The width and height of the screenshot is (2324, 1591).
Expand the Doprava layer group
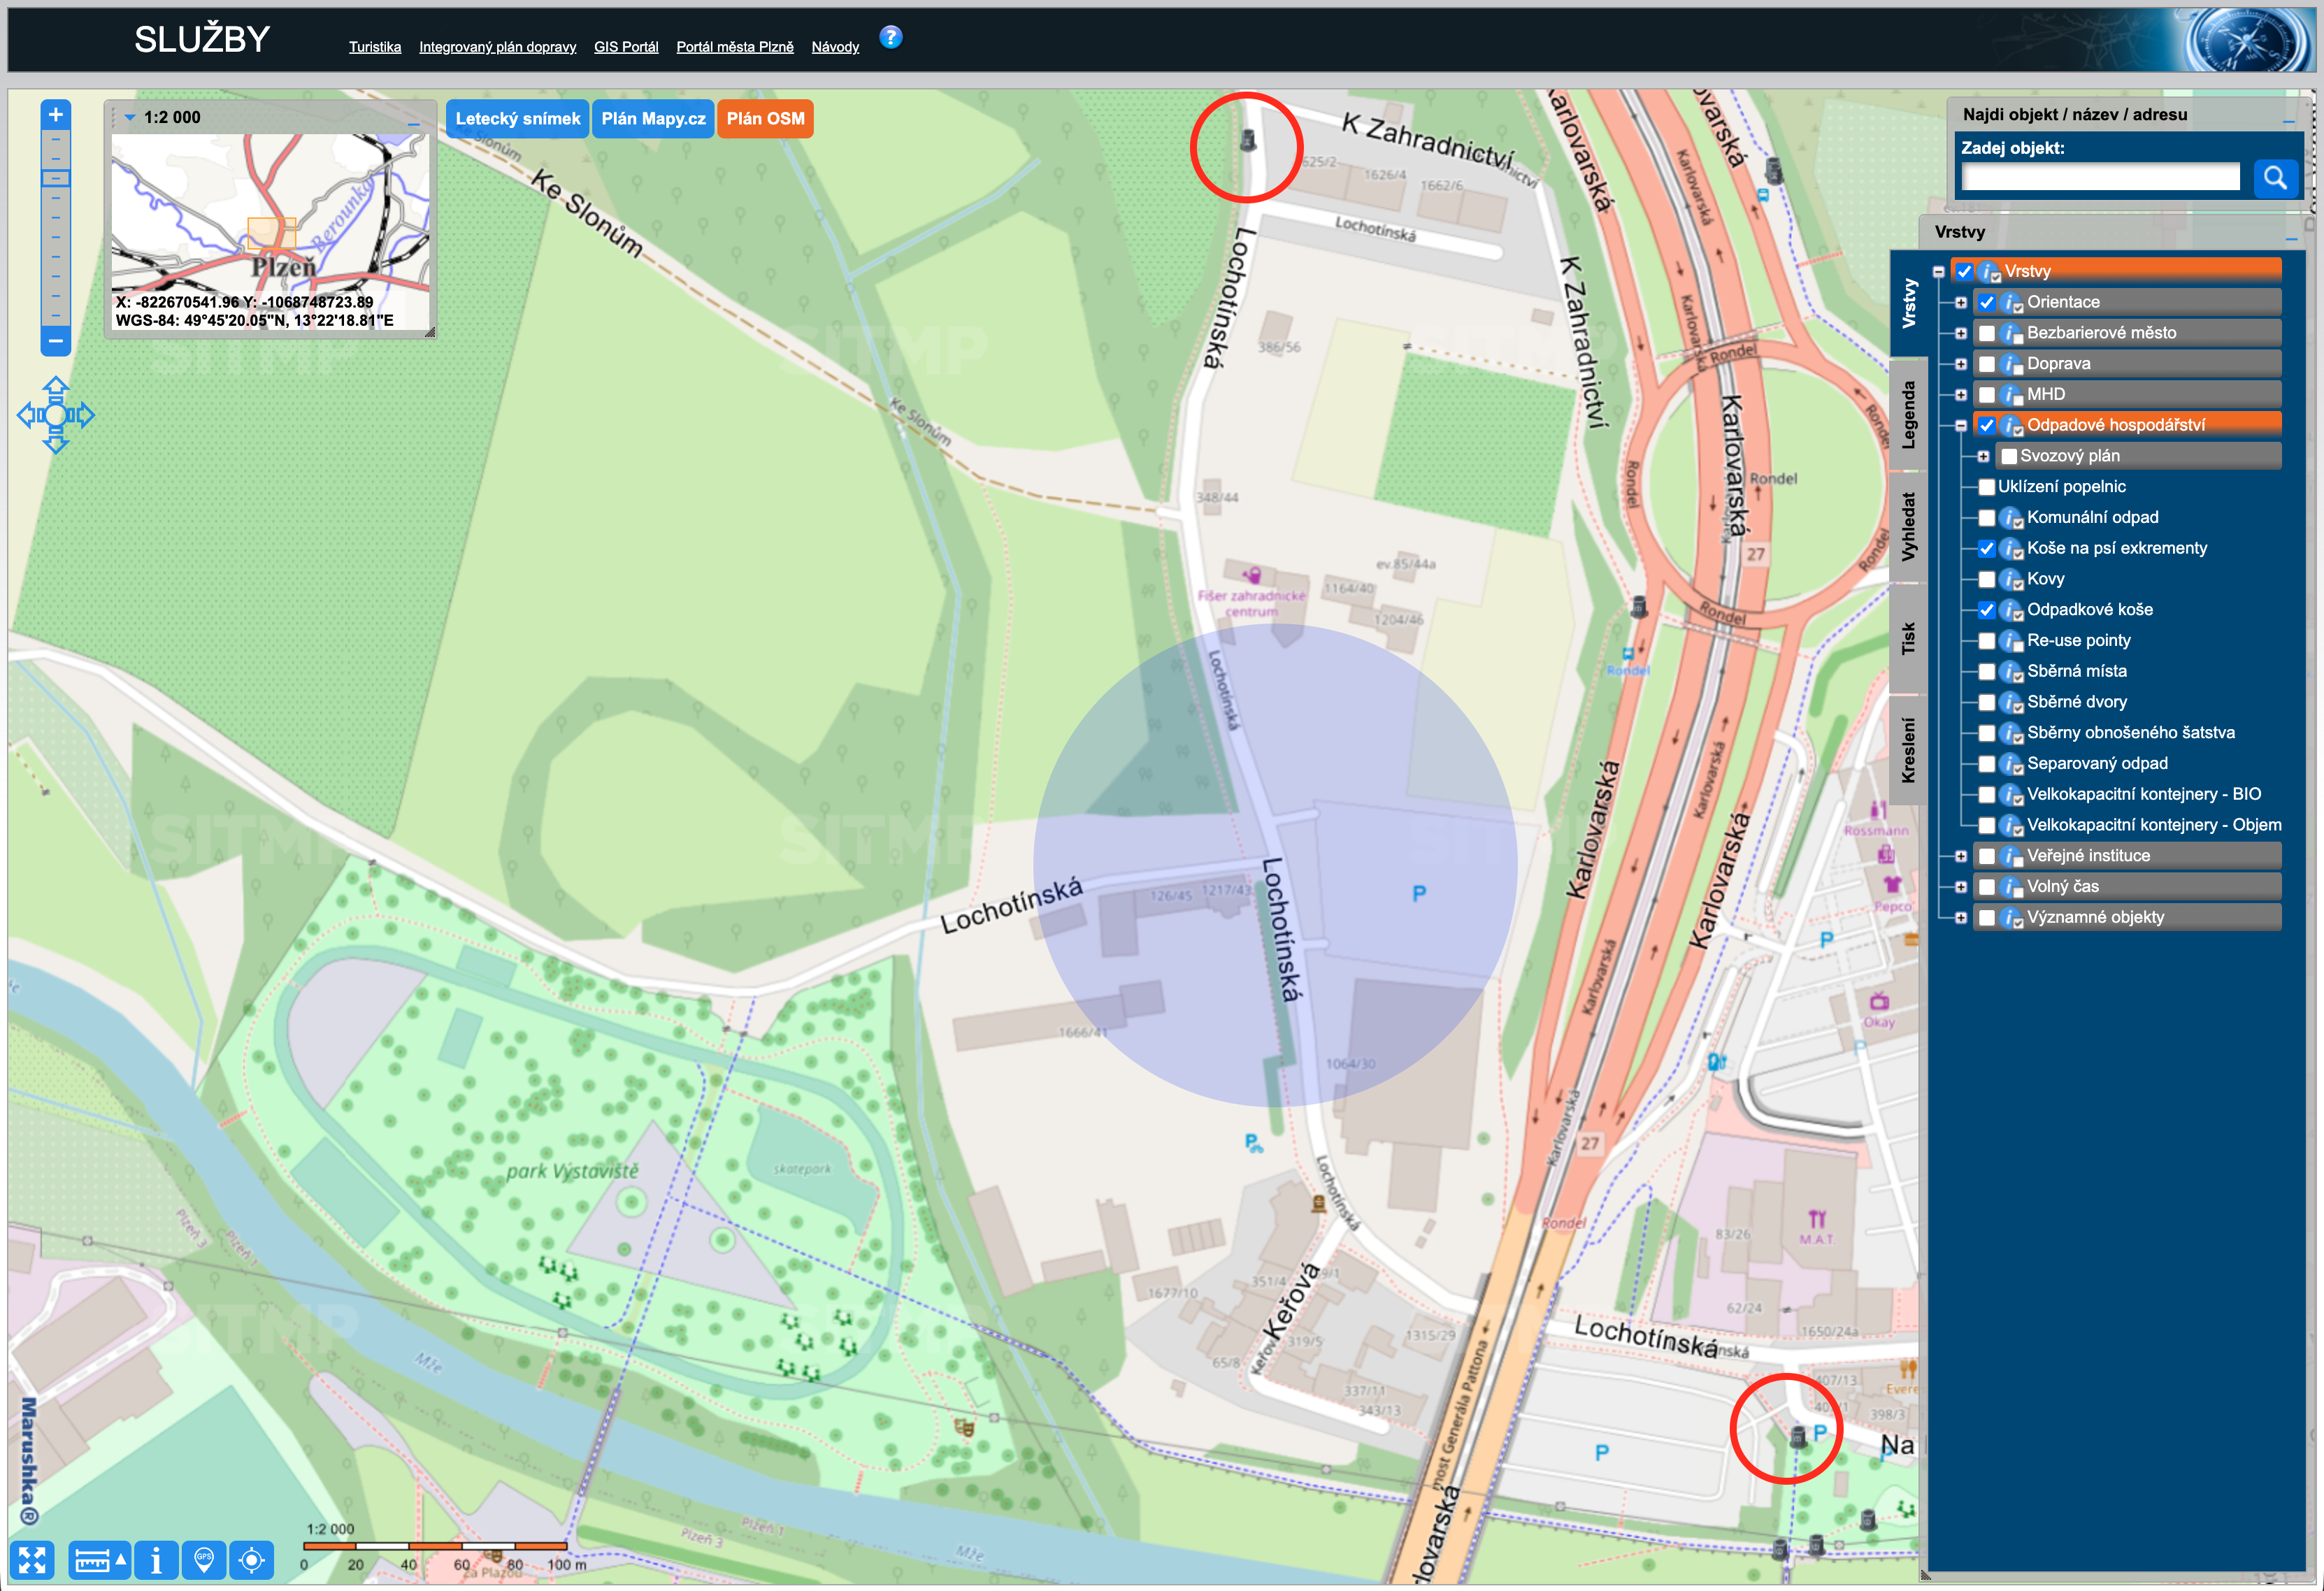point(1960,364)
